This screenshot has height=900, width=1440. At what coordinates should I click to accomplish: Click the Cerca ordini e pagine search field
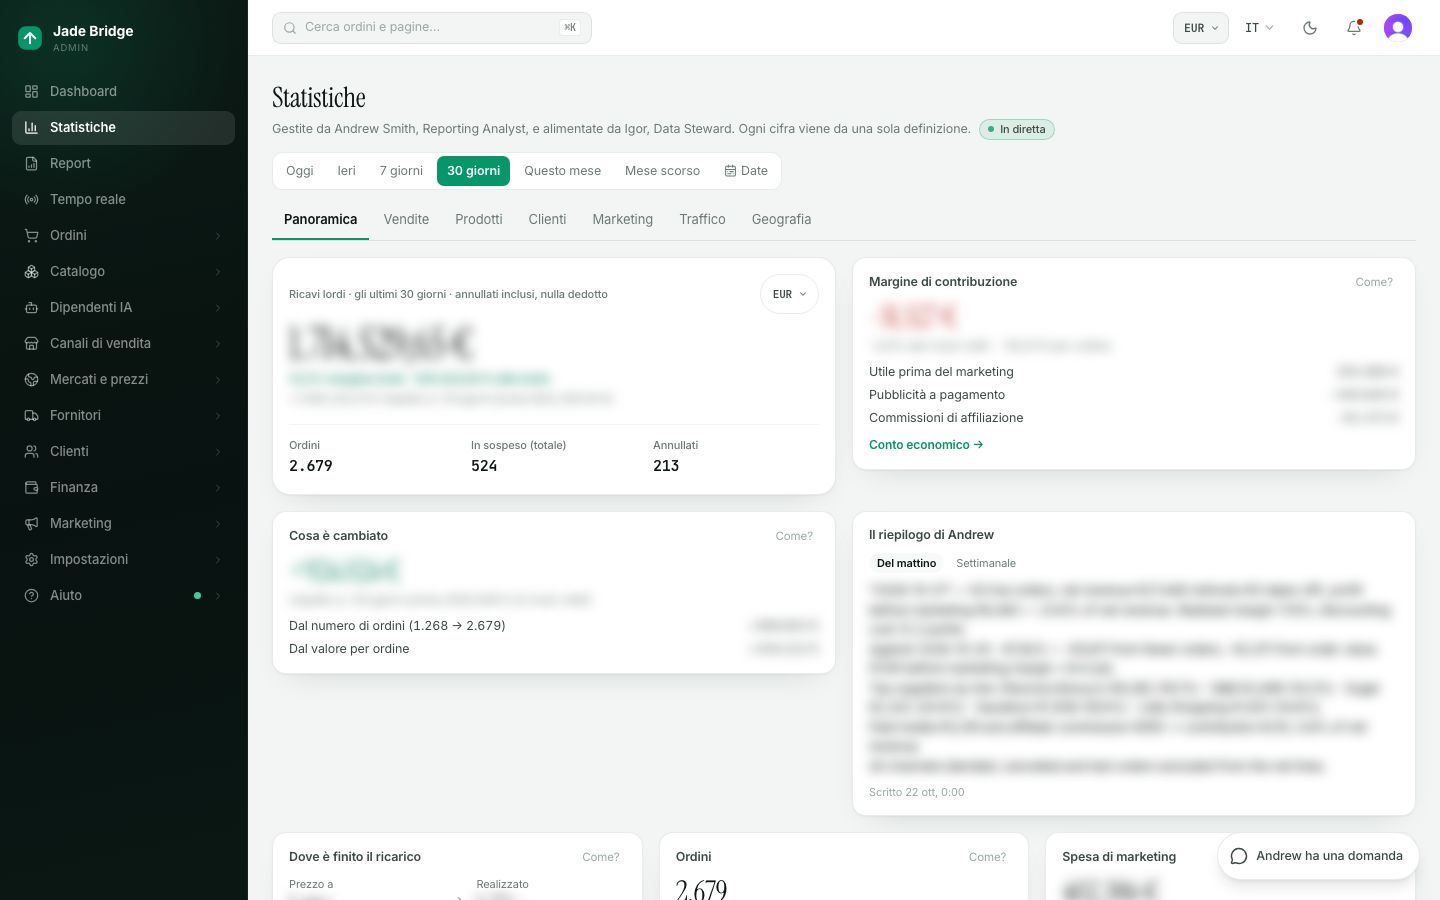(432, 28)
